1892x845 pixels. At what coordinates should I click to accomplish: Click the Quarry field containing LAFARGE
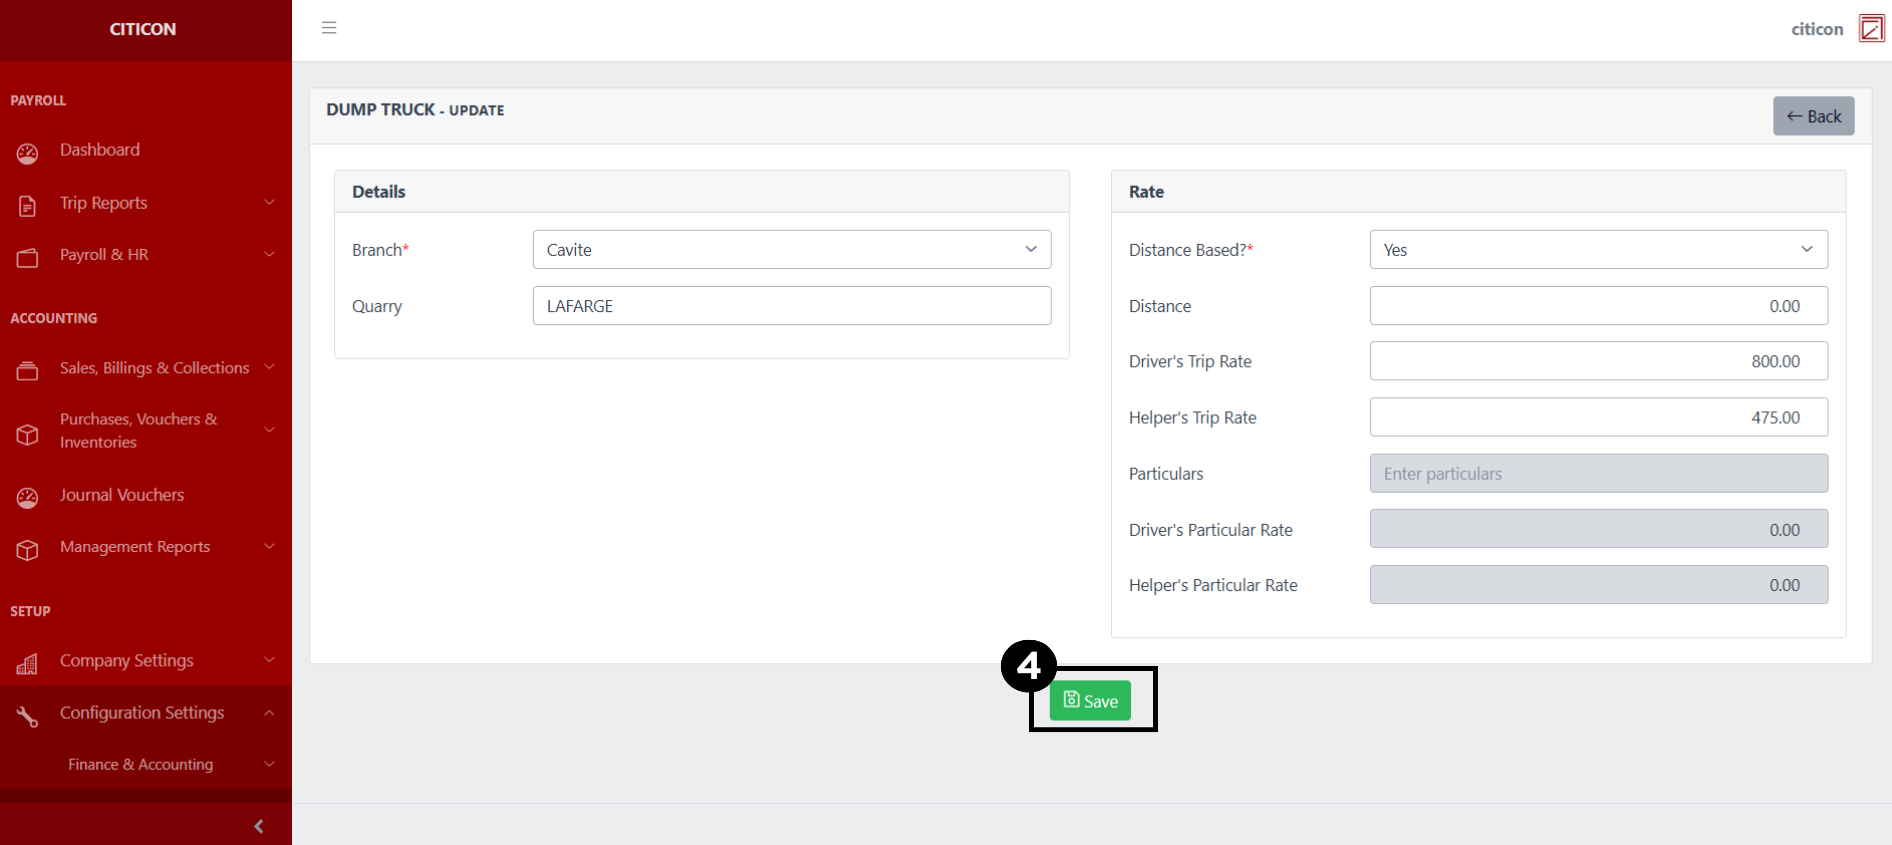coord(791,306)
